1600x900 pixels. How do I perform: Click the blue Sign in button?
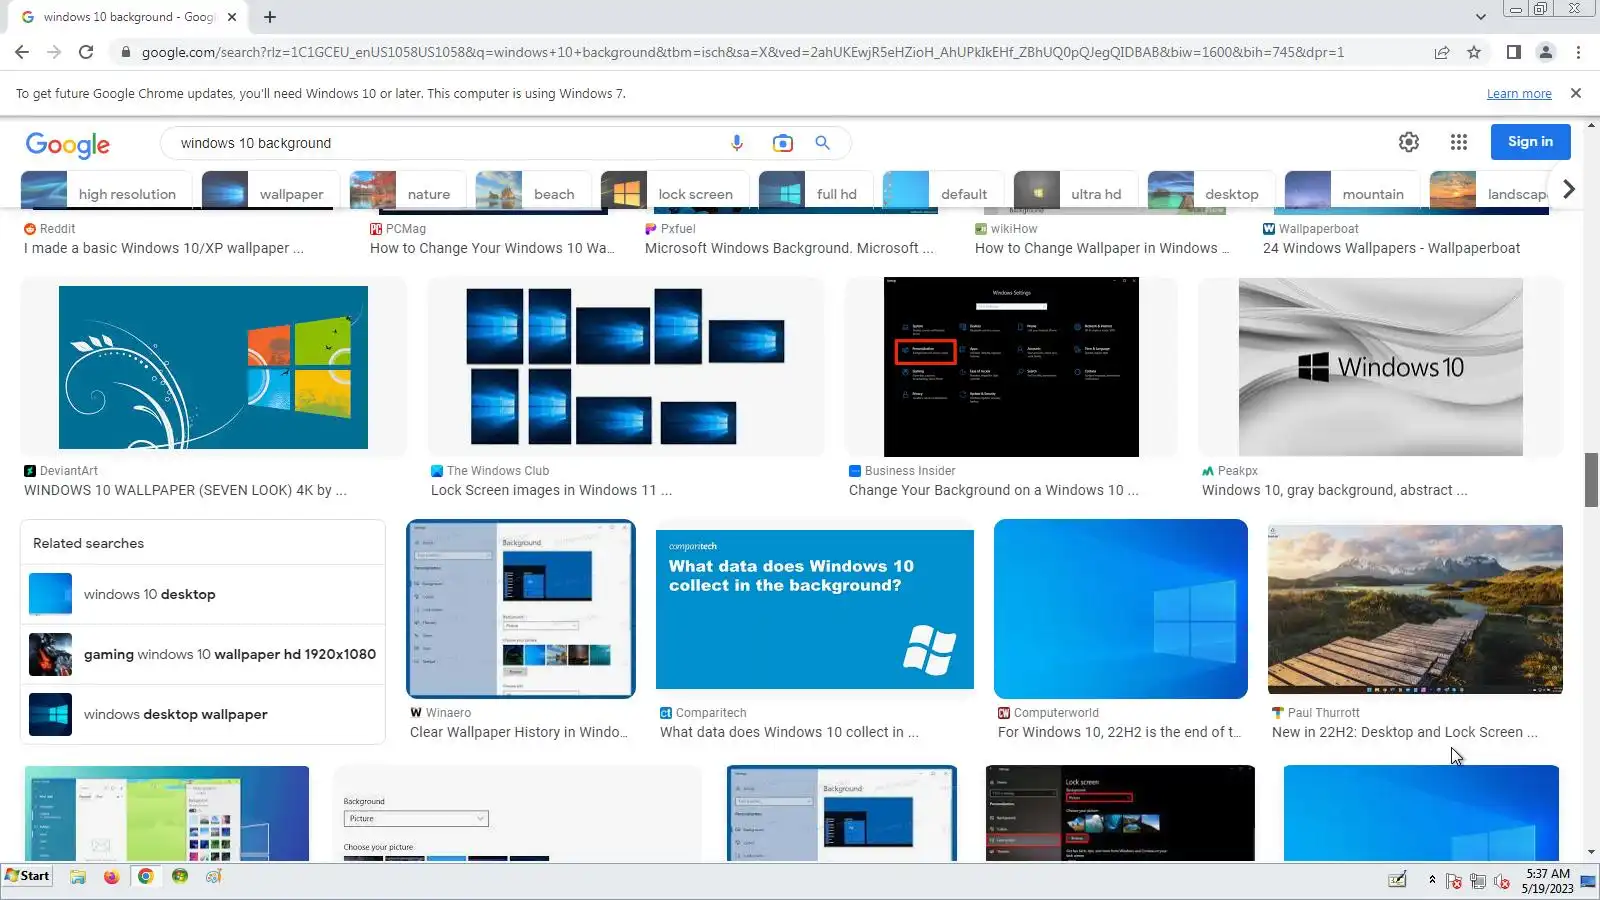click(1530, 142)
